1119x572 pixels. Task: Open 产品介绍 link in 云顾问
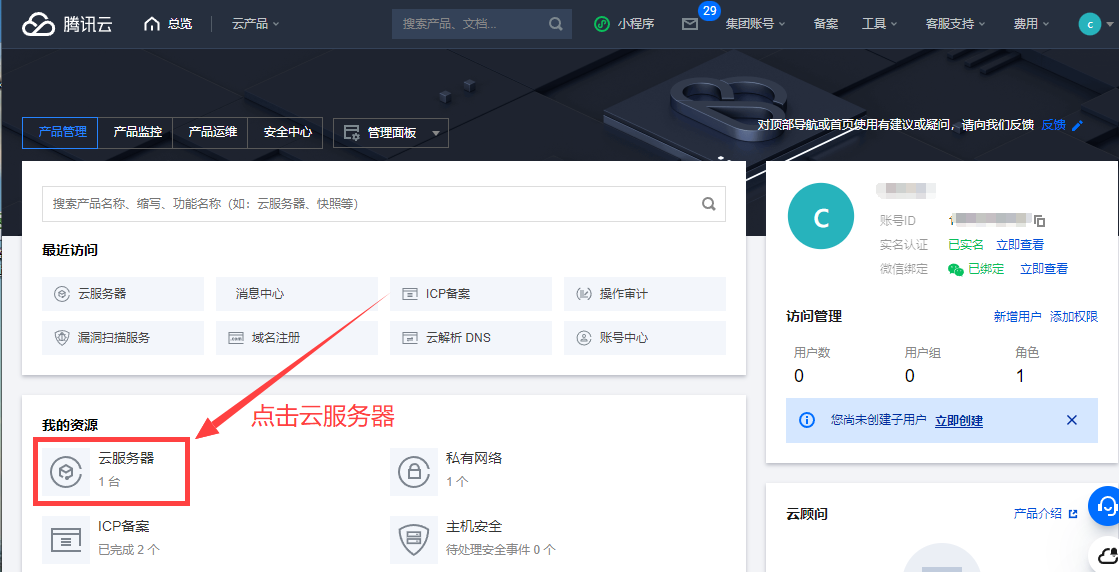point(1045,514)
